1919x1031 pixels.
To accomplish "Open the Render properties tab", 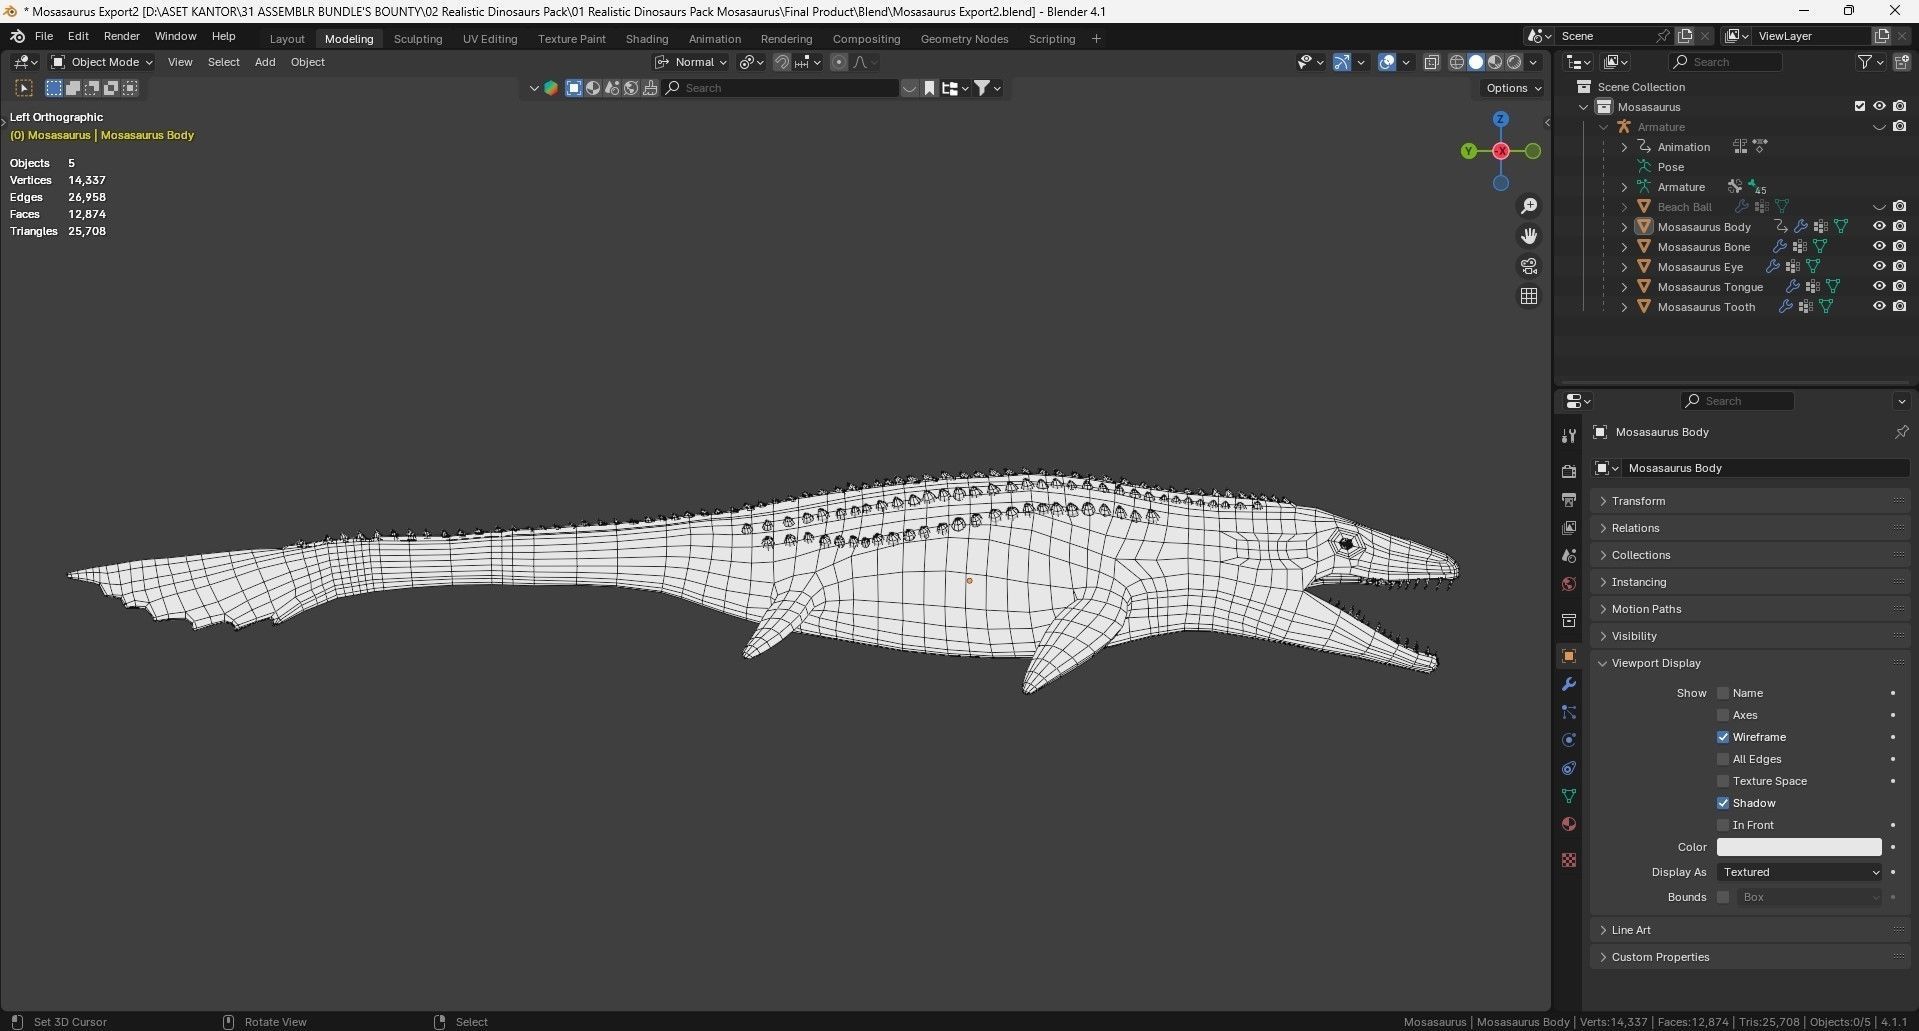I will click(1568, 471).
